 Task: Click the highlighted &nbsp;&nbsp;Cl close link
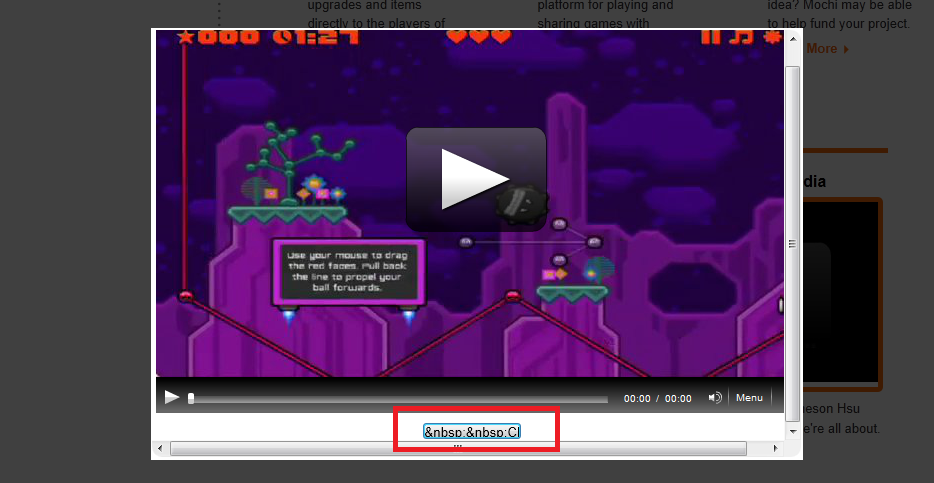click(x=472, y=432)
